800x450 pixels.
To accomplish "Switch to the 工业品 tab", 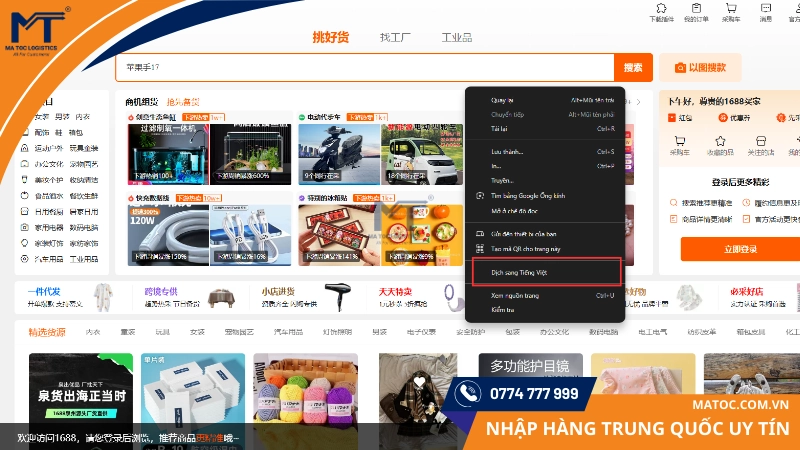I will click(457, 37).
